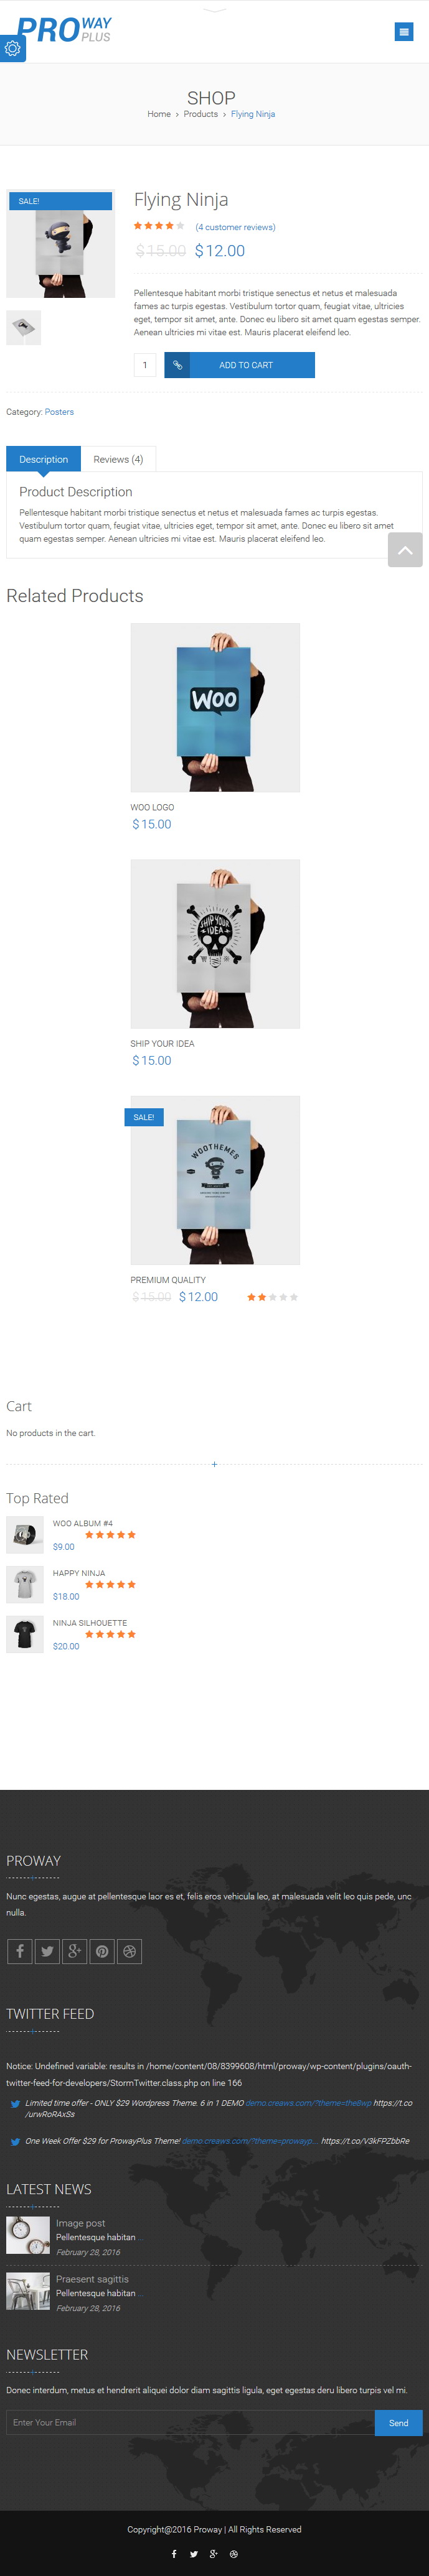Click the Enter Your Email field
This screenshot has width=429, height=2576.
coord(191,2422)
